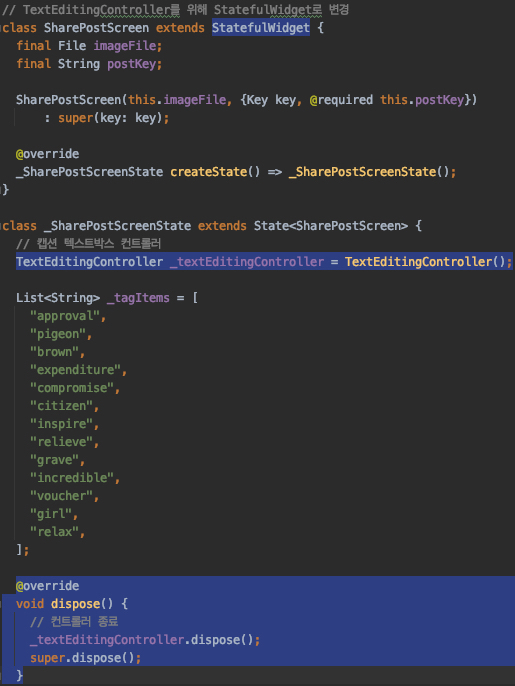
Task: Click the List<String> type annotation
Action: pos(58,298)
